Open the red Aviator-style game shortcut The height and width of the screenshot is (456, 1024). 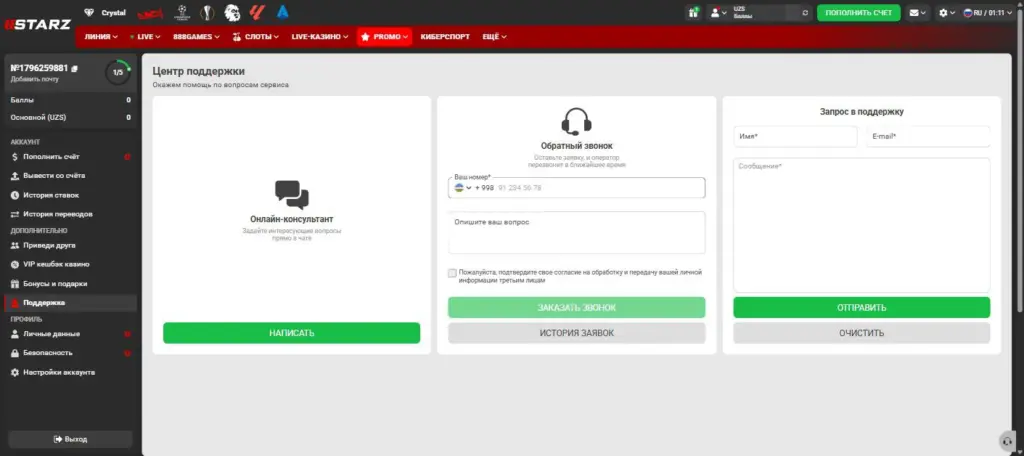(150, 12)
